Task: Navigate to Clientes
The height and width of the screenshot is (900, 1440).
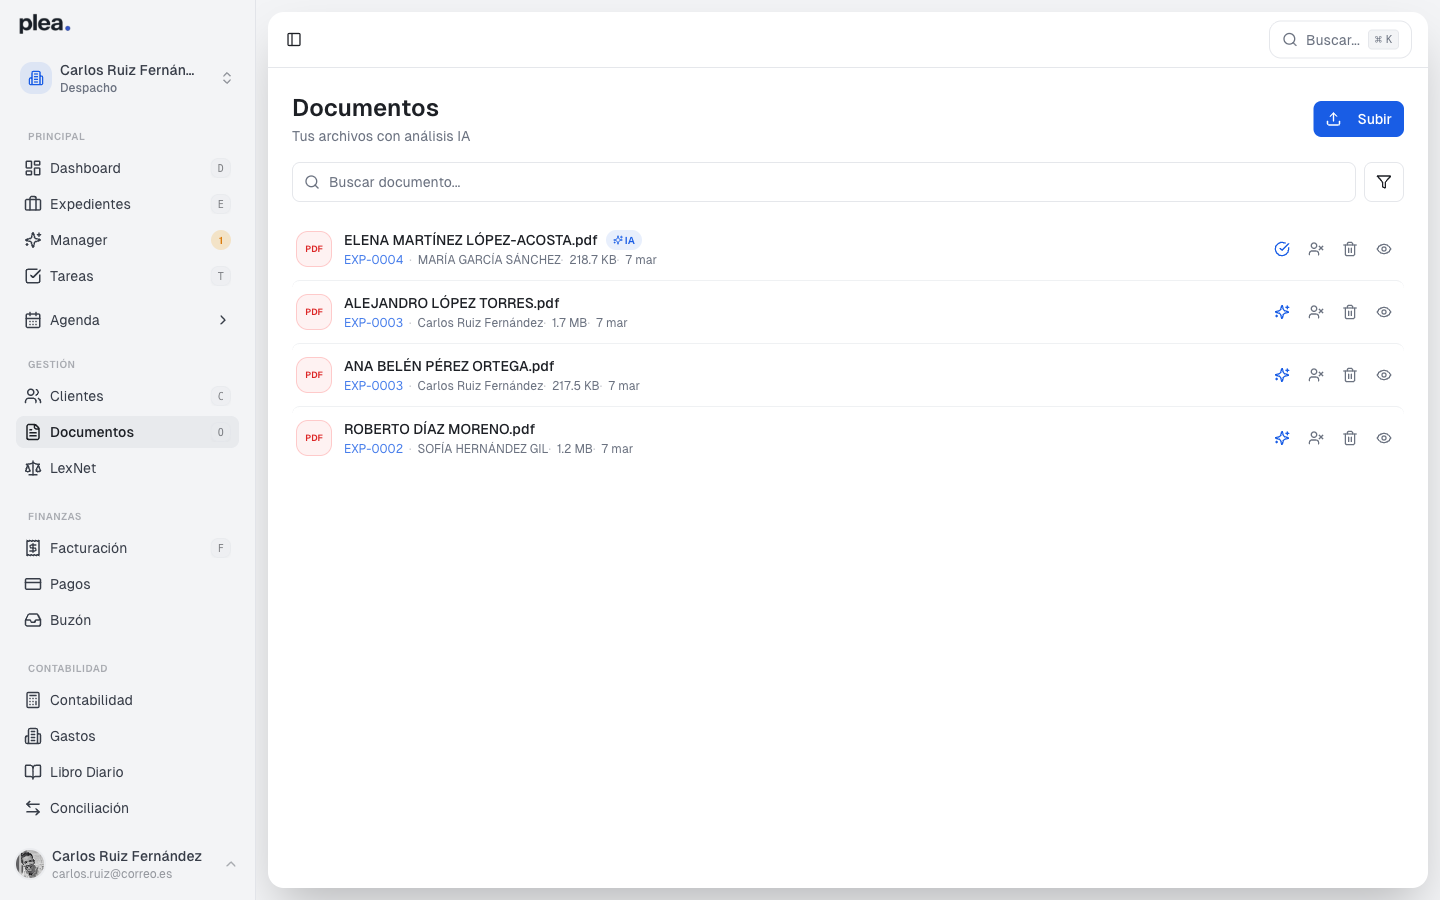Action: [128, 396]
